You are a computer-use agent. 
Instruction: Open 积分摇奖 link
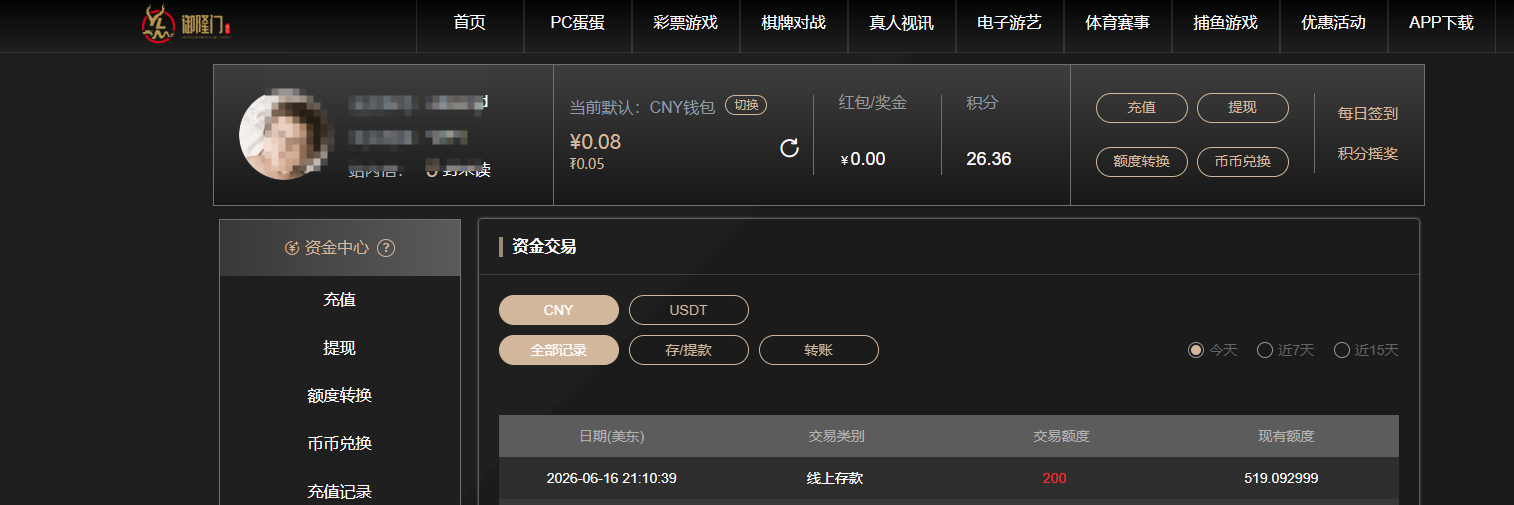[1368, 154]
